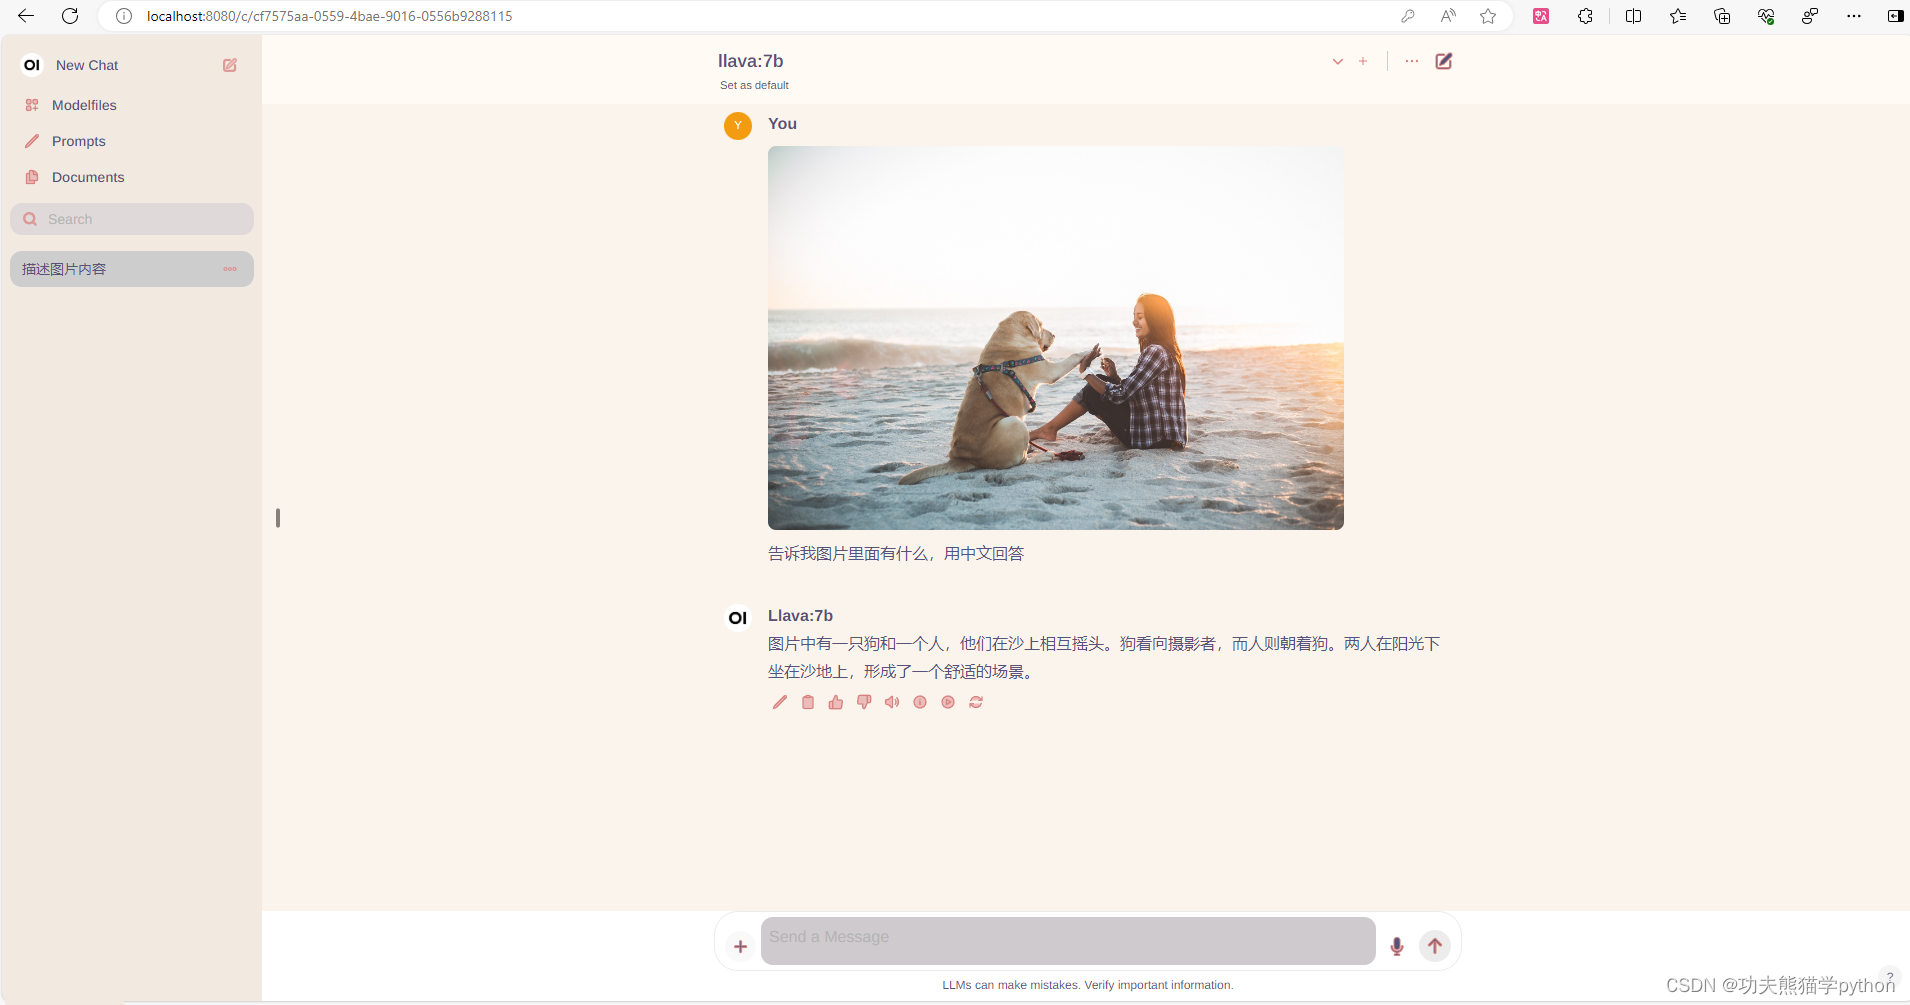Give thumbs down to the response
Screen dimensions: 1910x1005
[x=864, y=702]
